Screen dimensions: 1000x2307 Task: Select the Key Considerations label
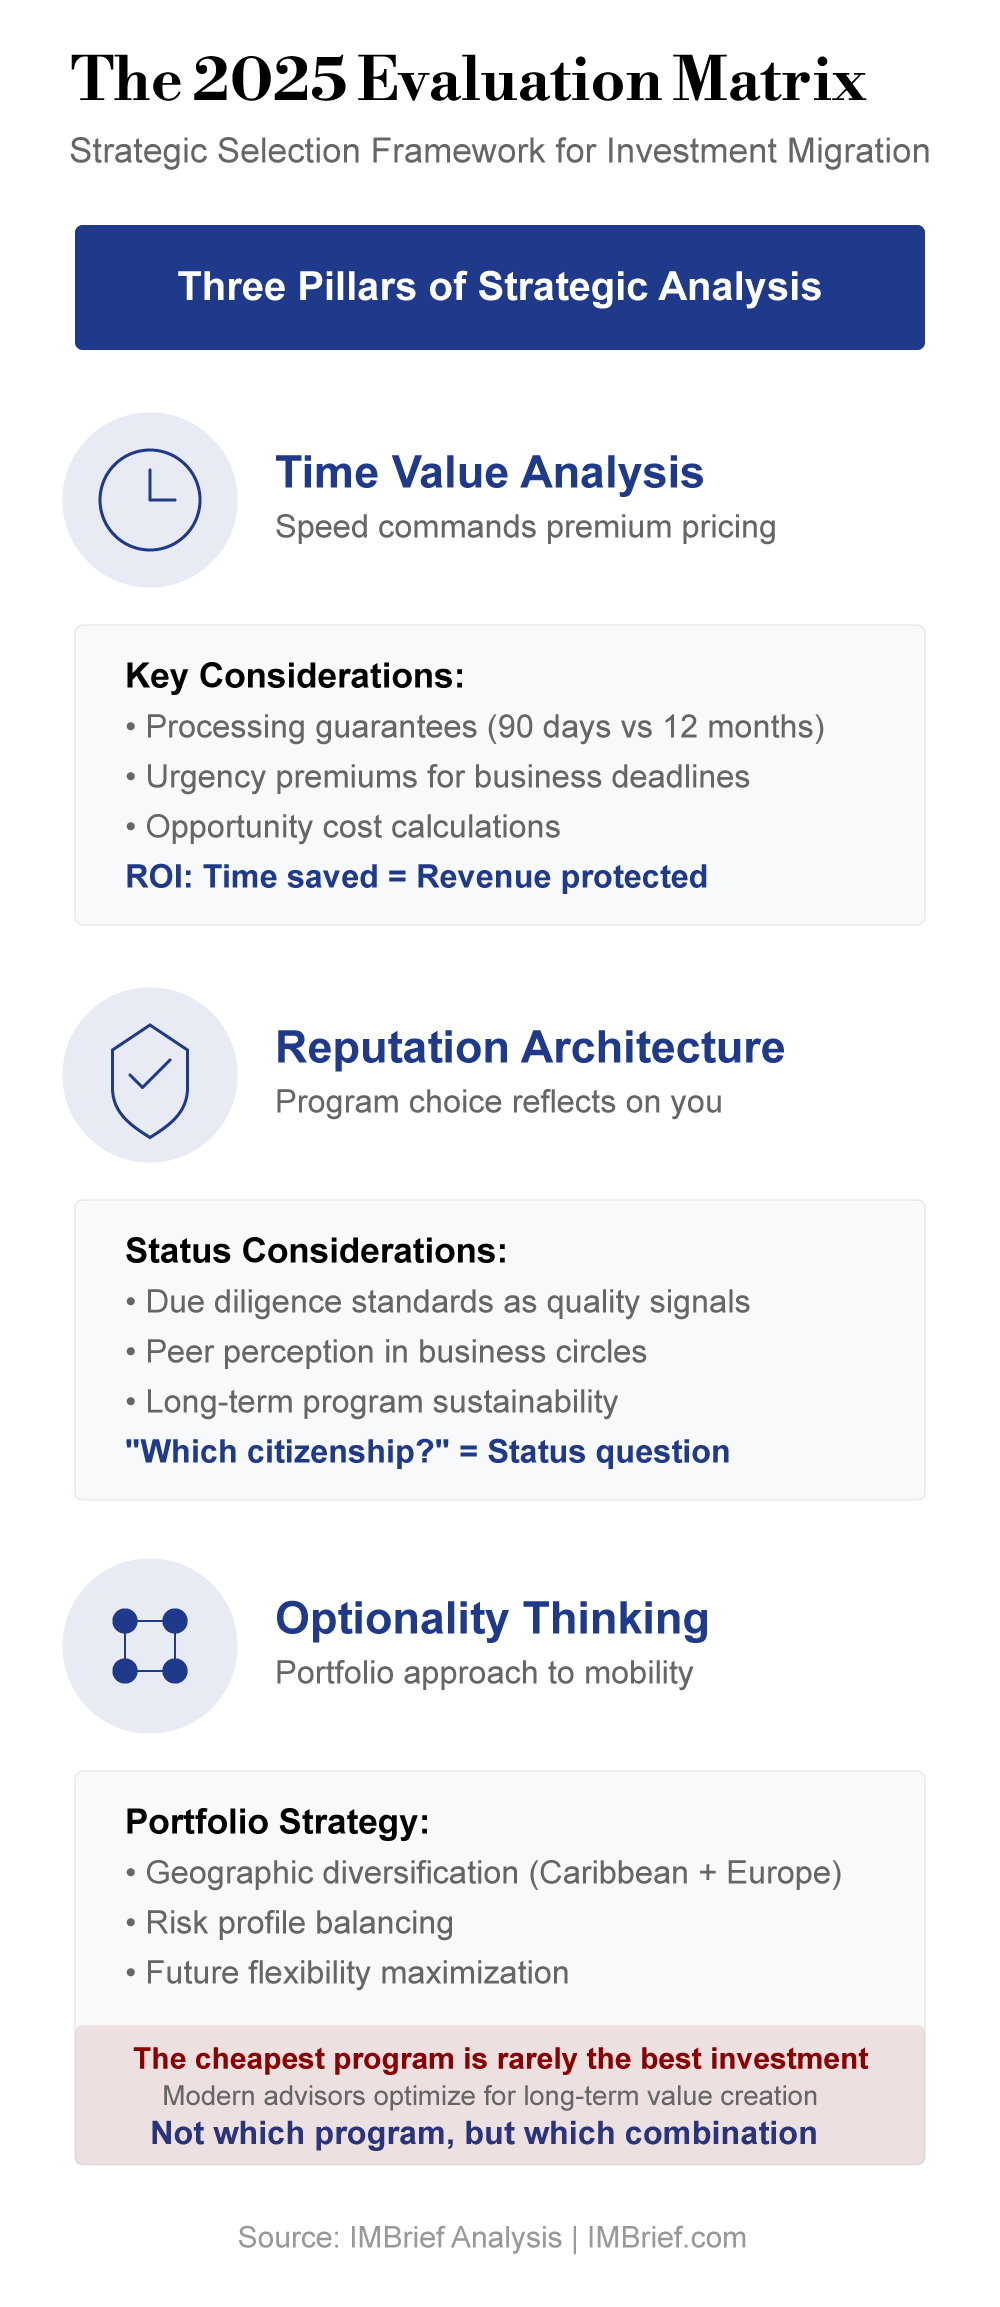295,676
